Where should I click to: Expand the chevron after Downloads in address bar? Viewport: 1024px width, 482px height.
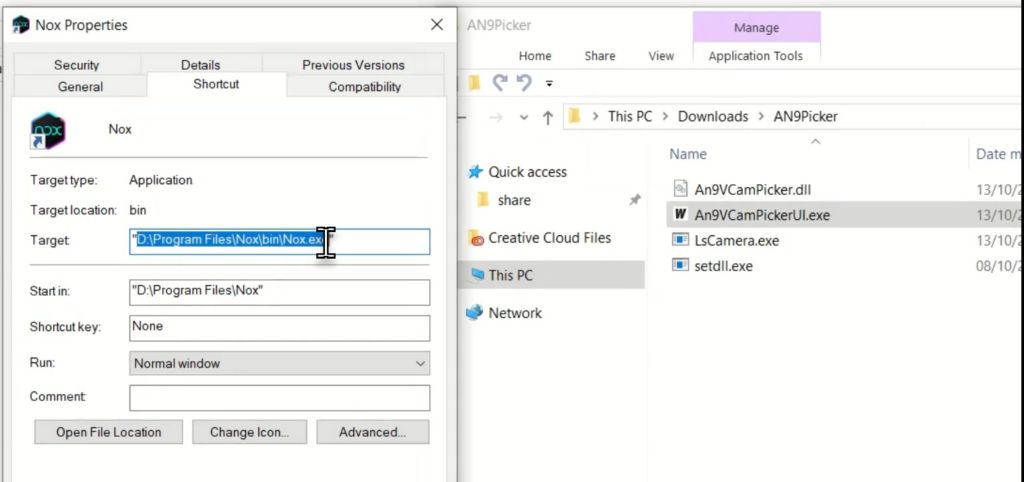(761, 117)
